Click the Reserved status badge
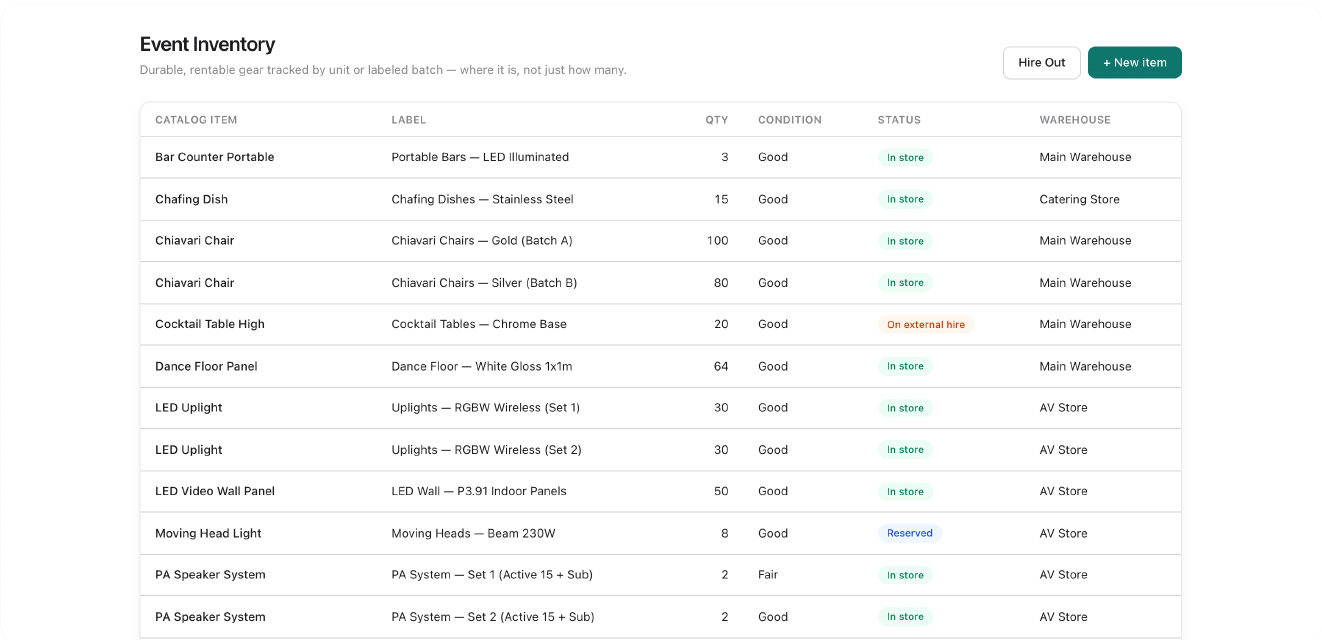The width and height of the screenshot is (1322, 640). coord(910,533)
